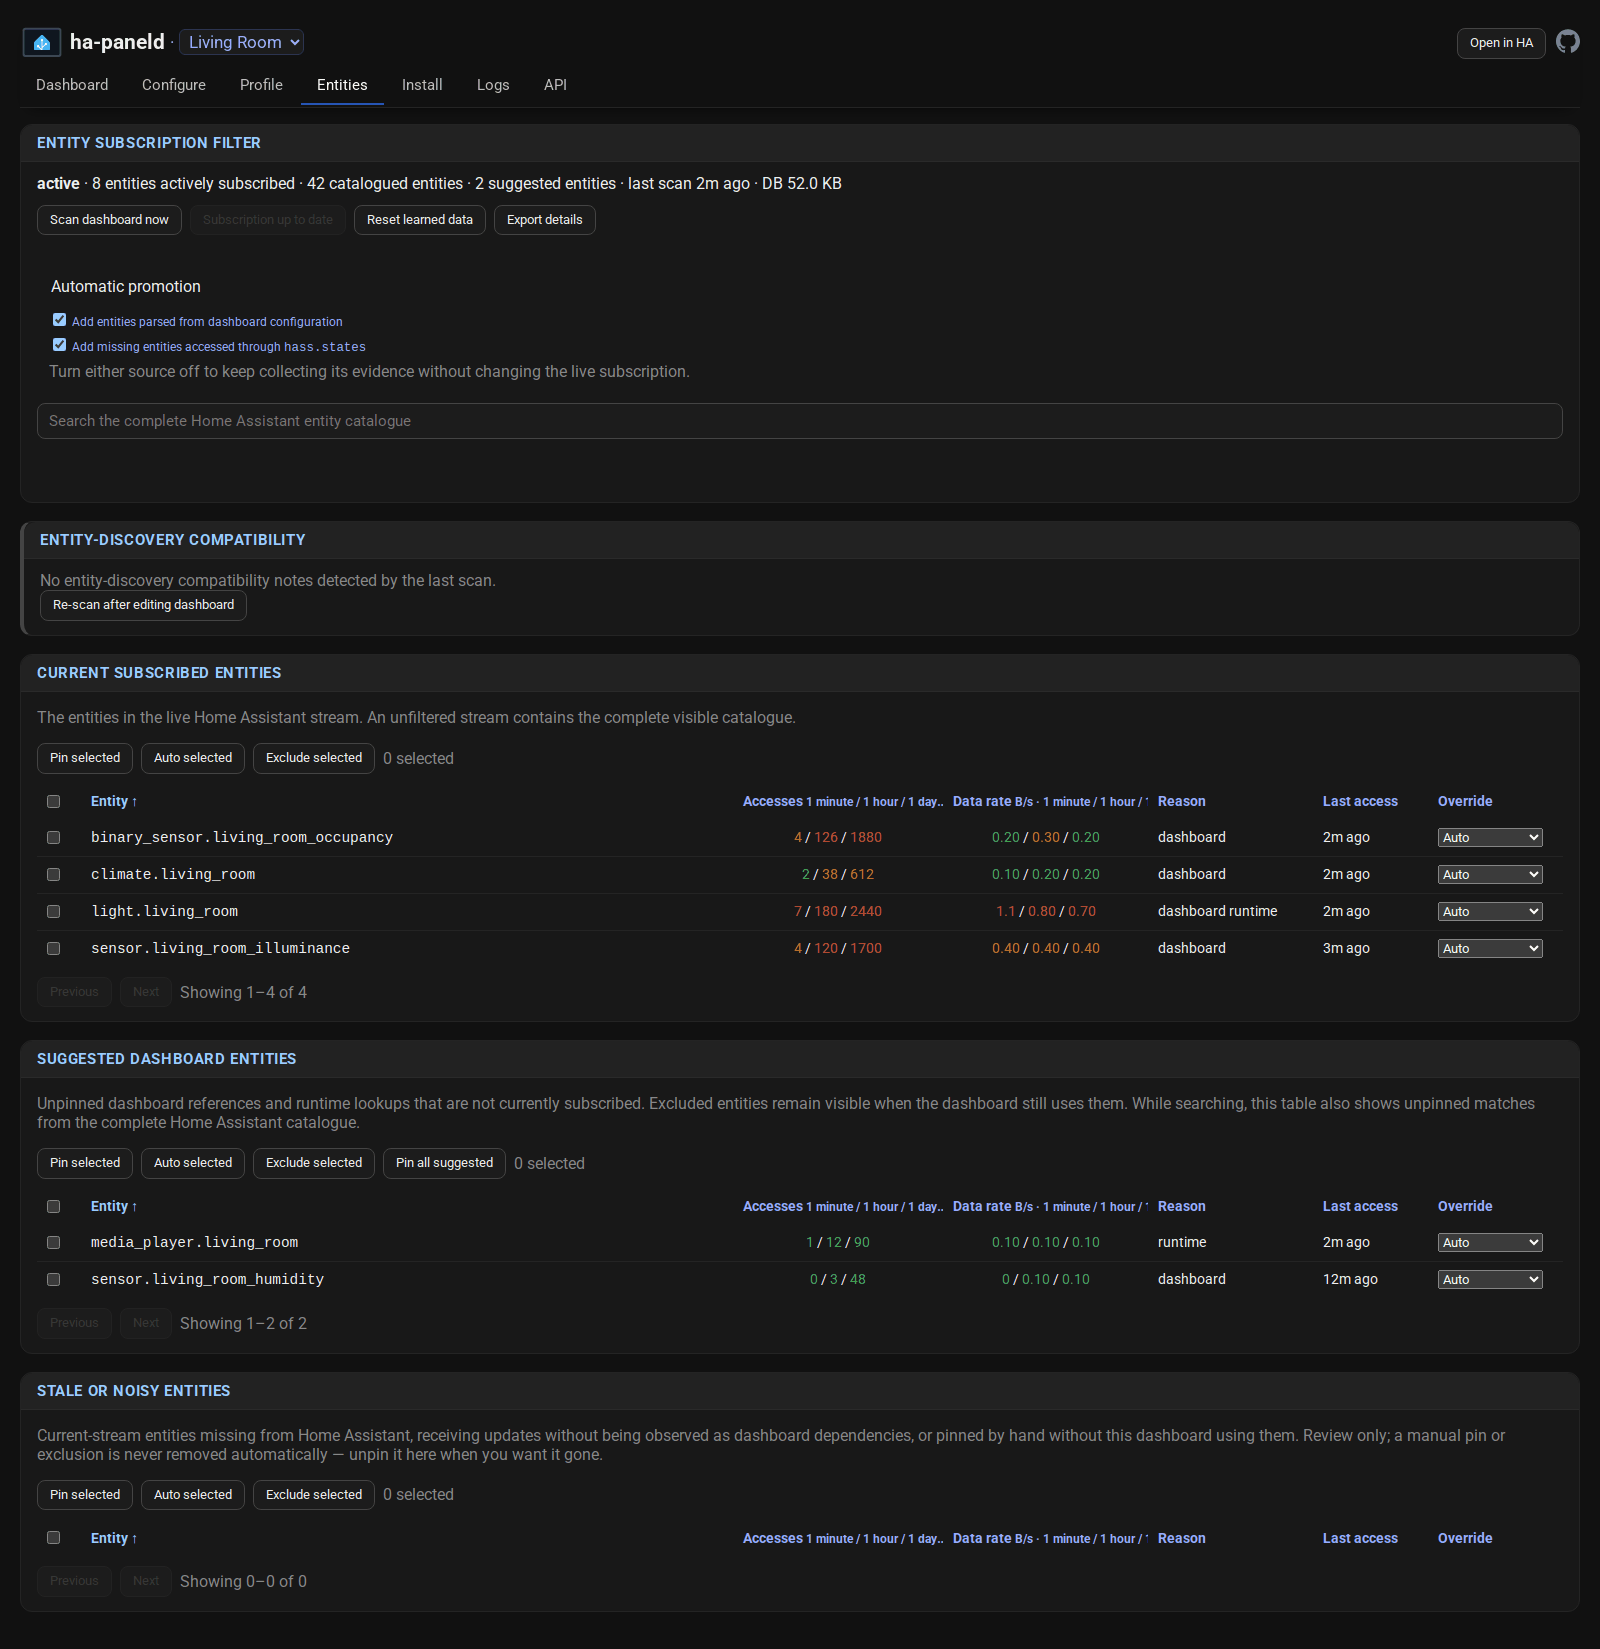Select the Entities tab
The image size is (1600, 1649).
coord(342,85)
